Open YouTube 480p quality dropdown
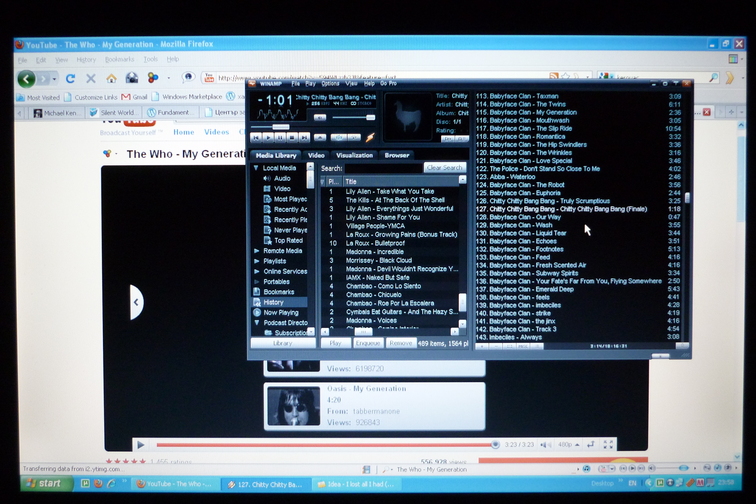 click(568, 445)
